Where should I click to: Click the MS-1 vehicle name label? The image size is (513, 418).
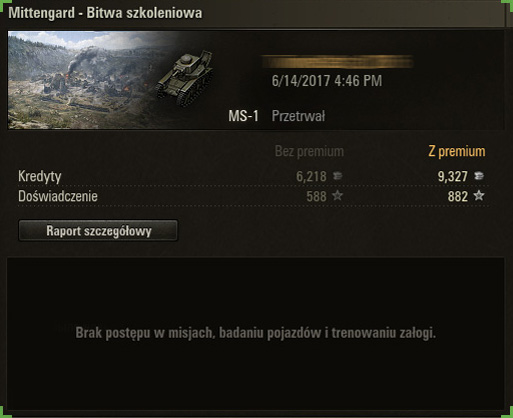243,116
